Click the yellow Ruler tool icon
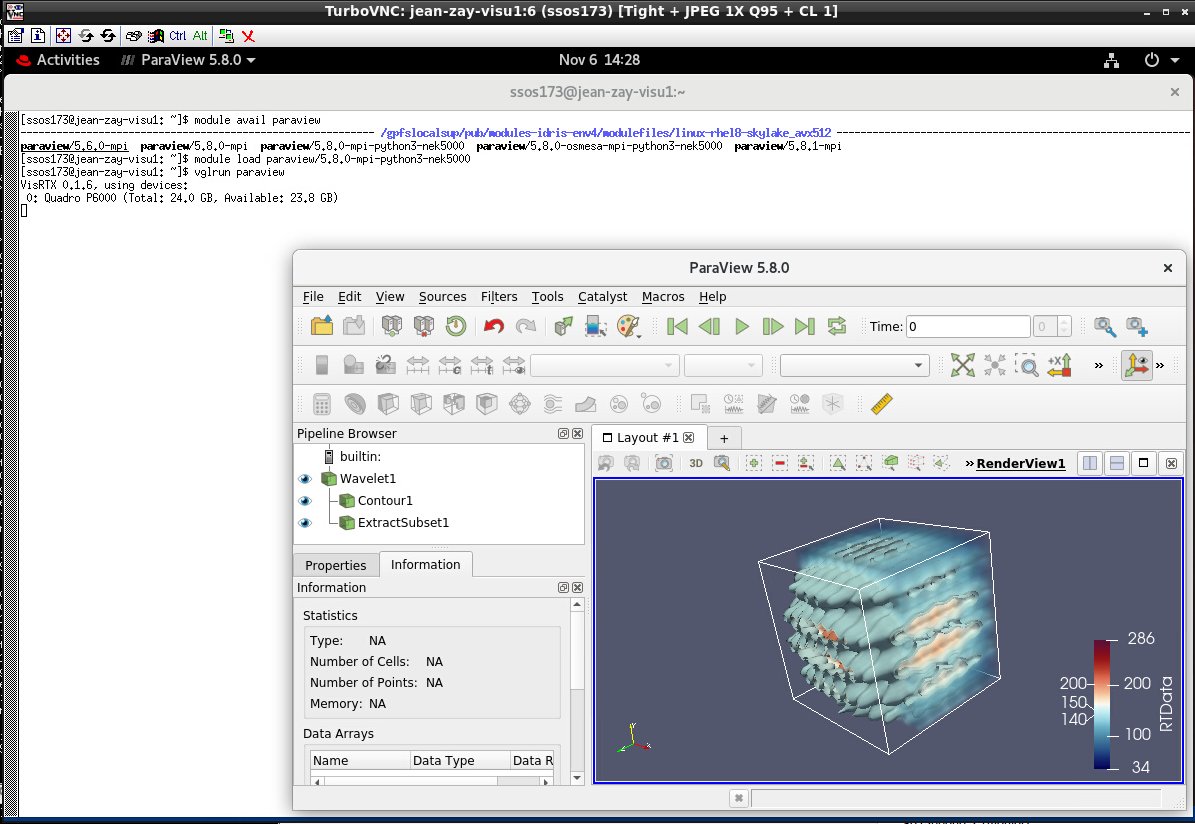Image resolution: width=1195 pixels, height=824 pixels. click(x=881, y=403)
